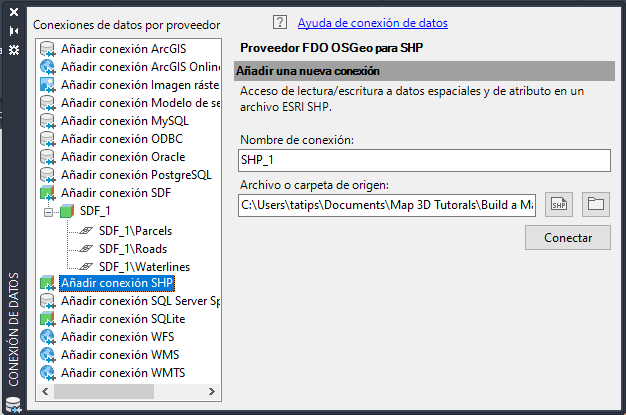
Task: Select the SDF_1\Parcels feature source
Action: 134,230
